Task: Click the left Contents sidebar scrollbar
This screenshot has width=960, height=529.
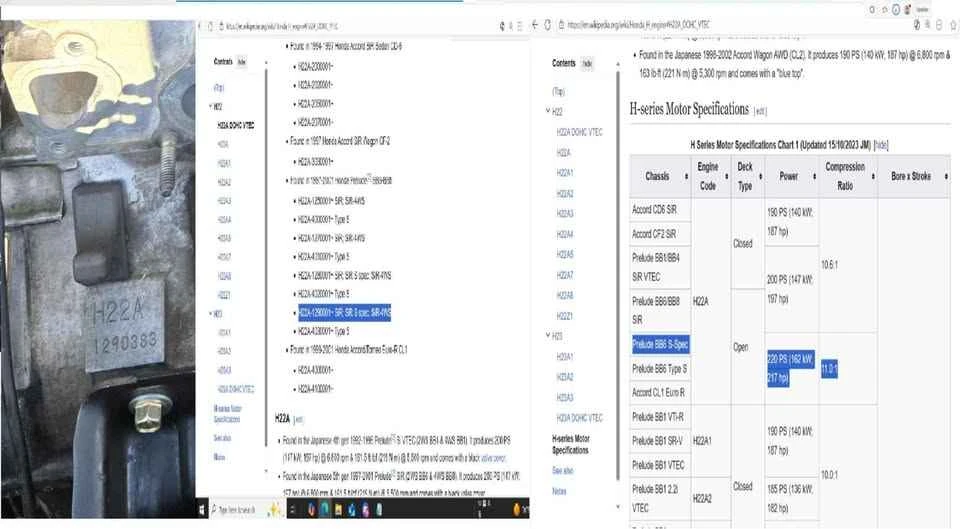Action: [266, 257]
